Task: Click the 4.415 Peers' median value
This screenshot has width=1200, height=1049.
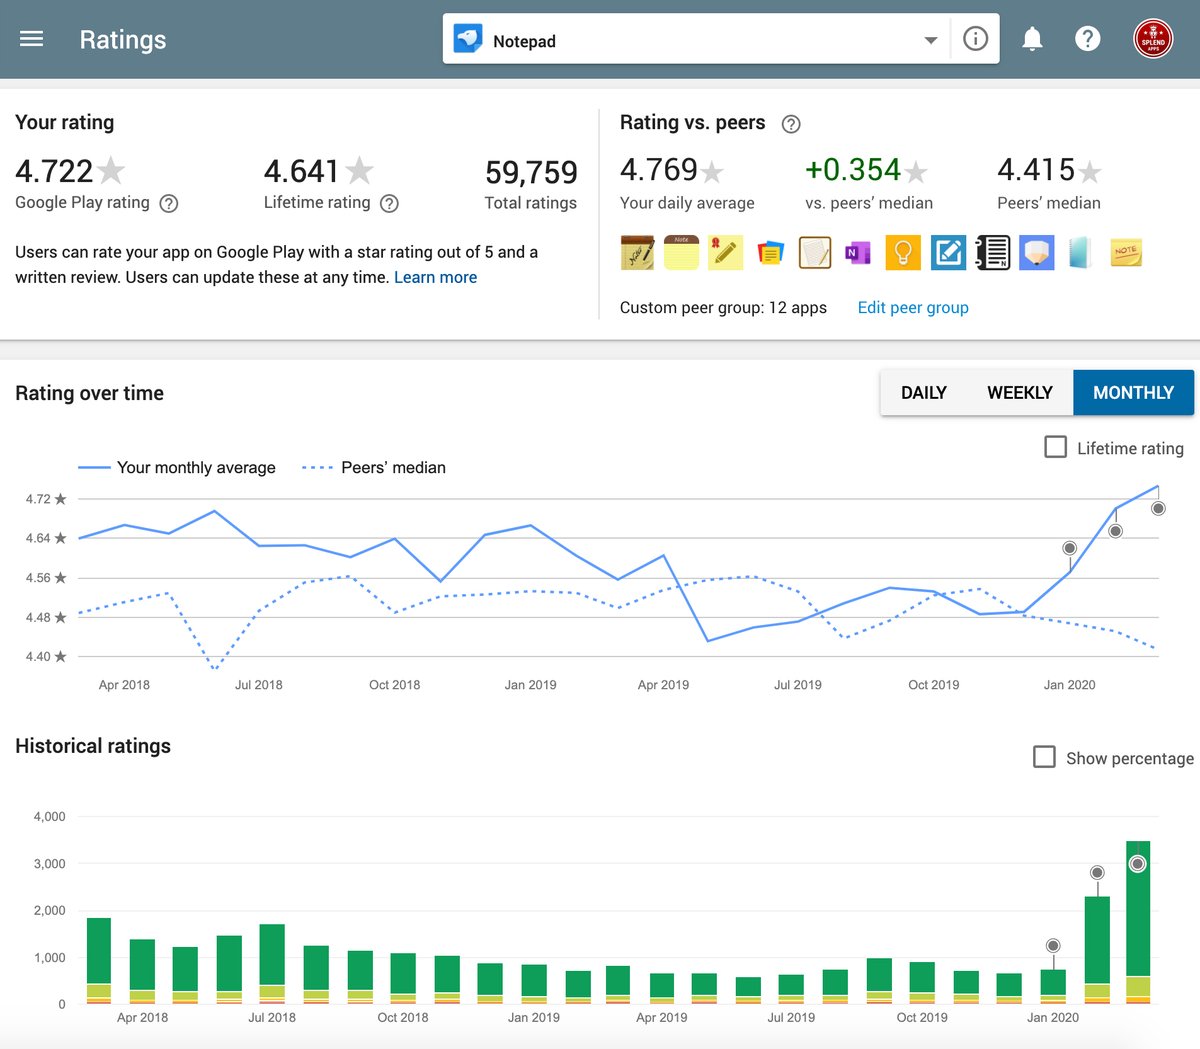Action: click(x=1036, y=170)
